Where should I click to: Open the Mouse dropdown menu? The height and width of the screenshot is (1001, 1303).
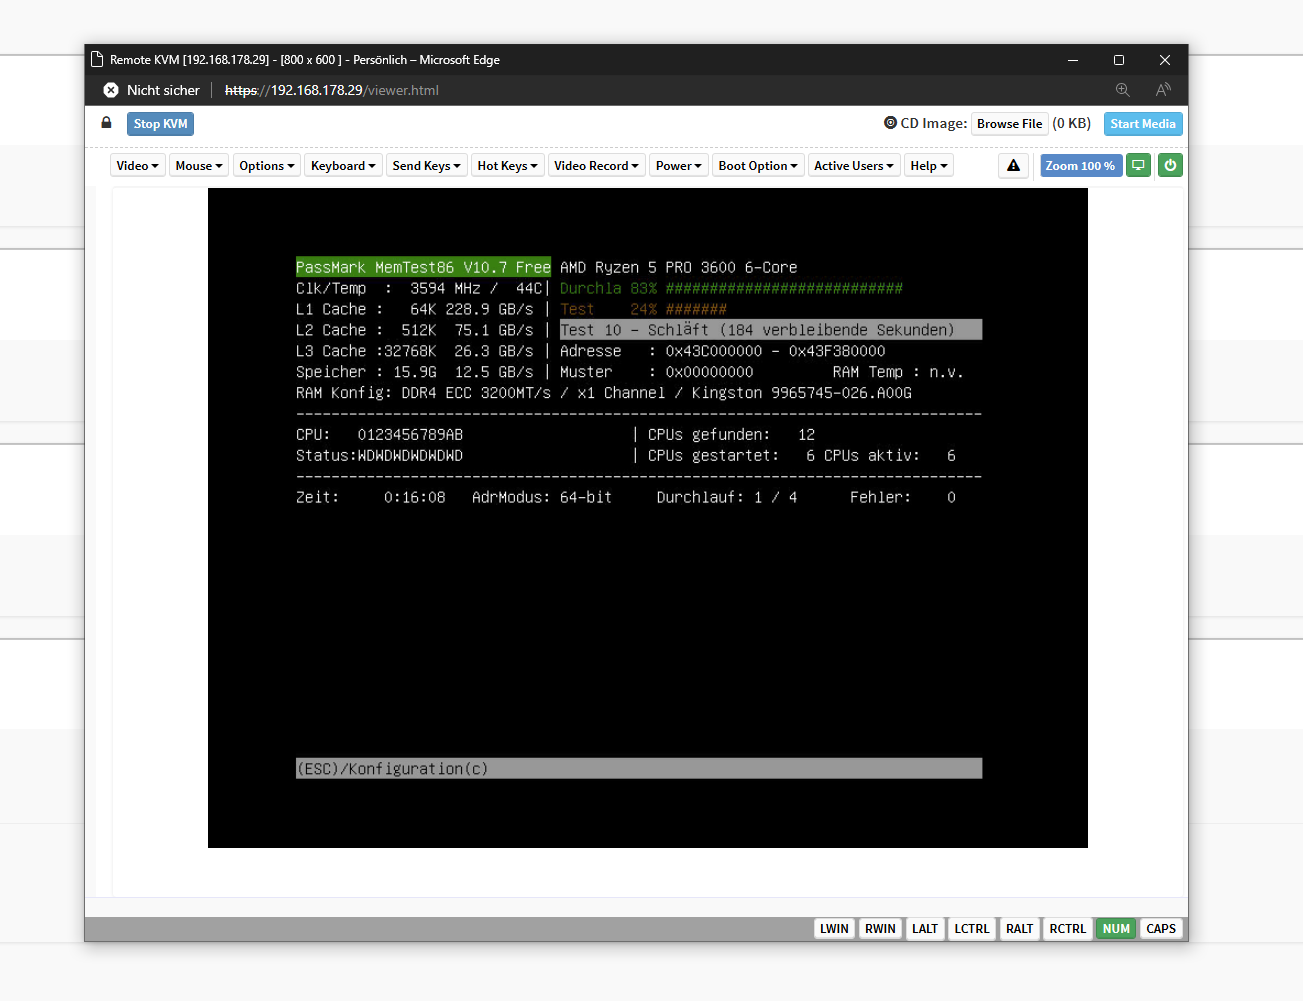coord(199,166)
